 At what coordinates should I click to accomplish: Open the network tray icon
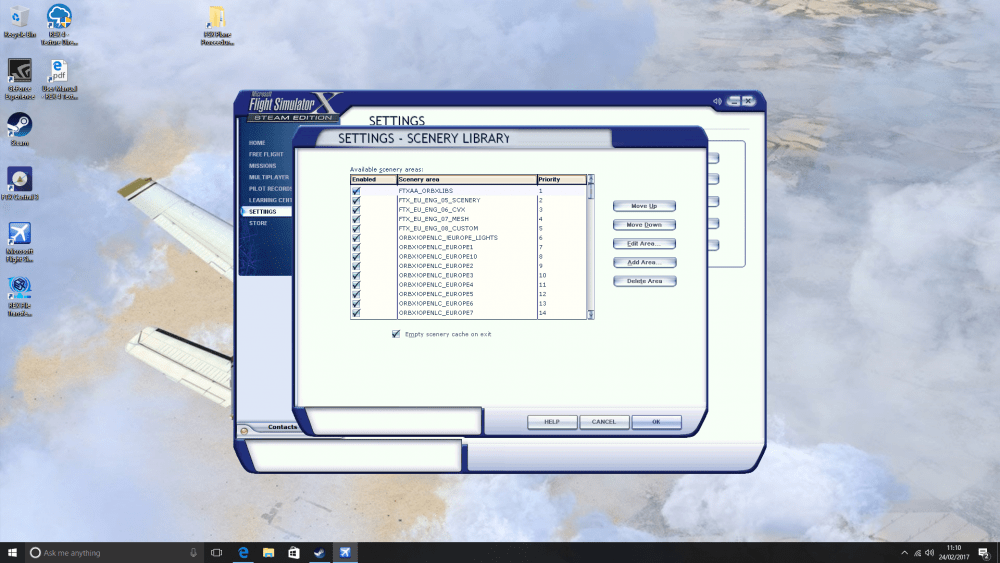point(917,553)
